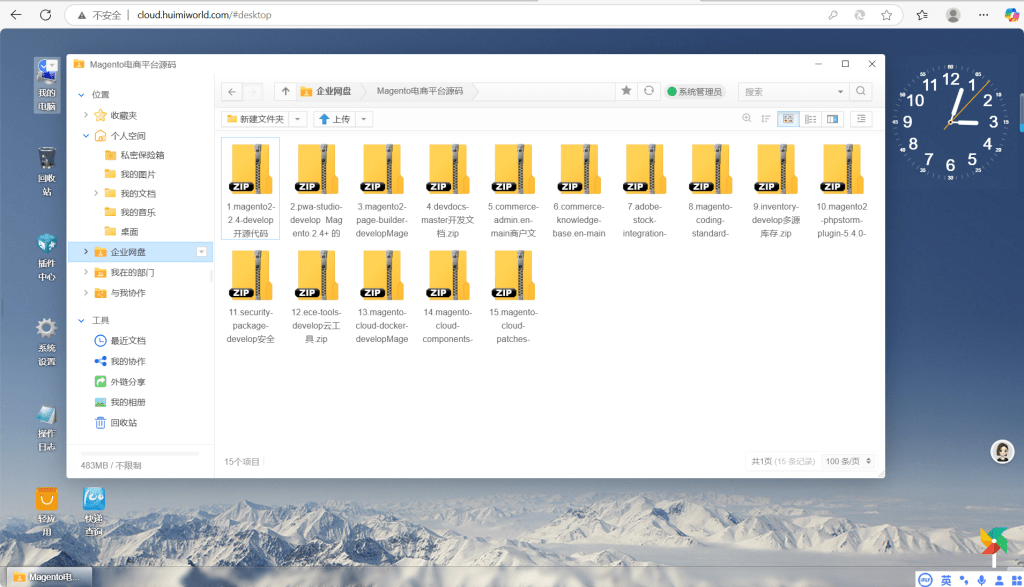Screen dimensions: 1024x587
Task: Open the 回收站 desktop icon with trash can
Action: pos(46,171)
